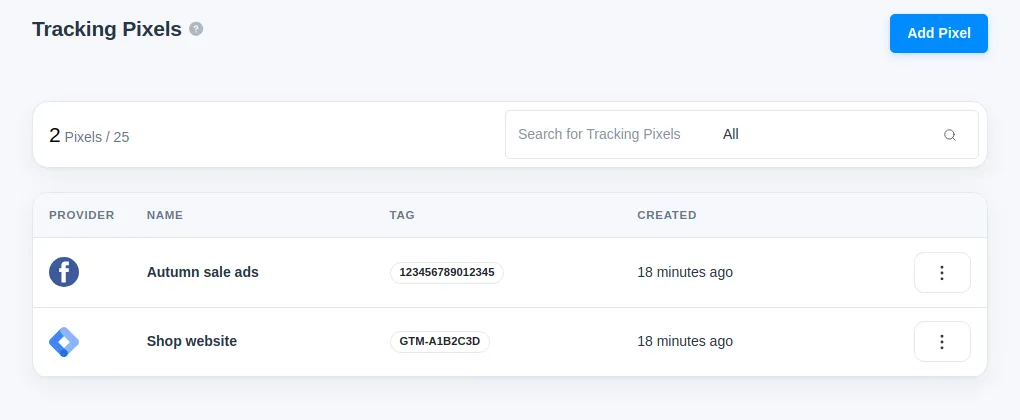
Task: Click the NAME column header
Action: (165, 215)
